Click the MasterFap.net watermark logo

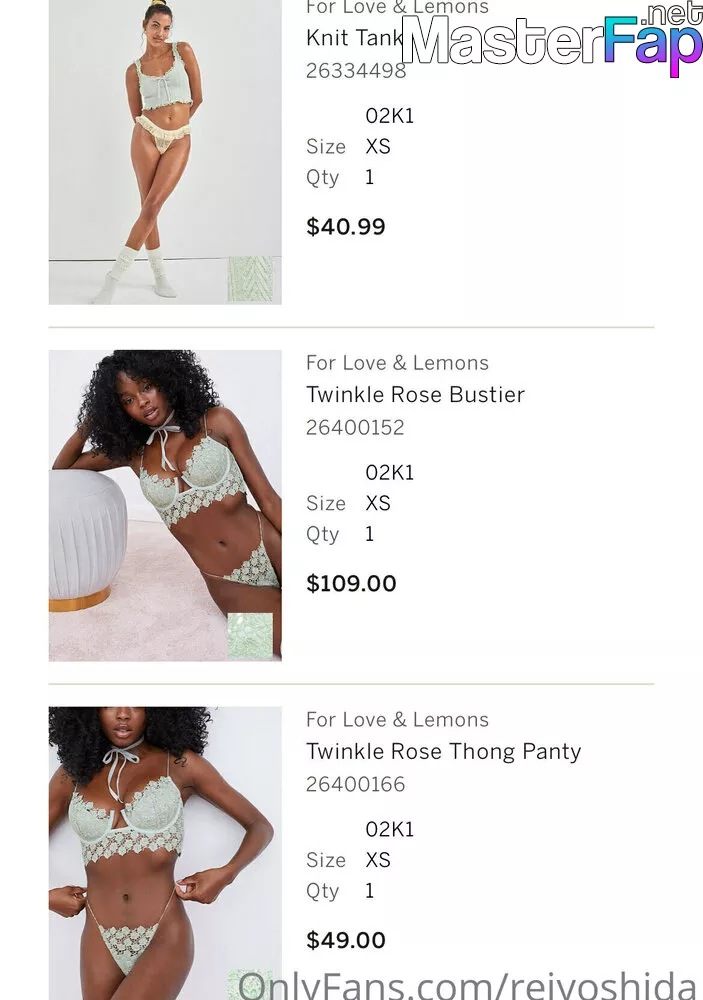coord(552,40)
